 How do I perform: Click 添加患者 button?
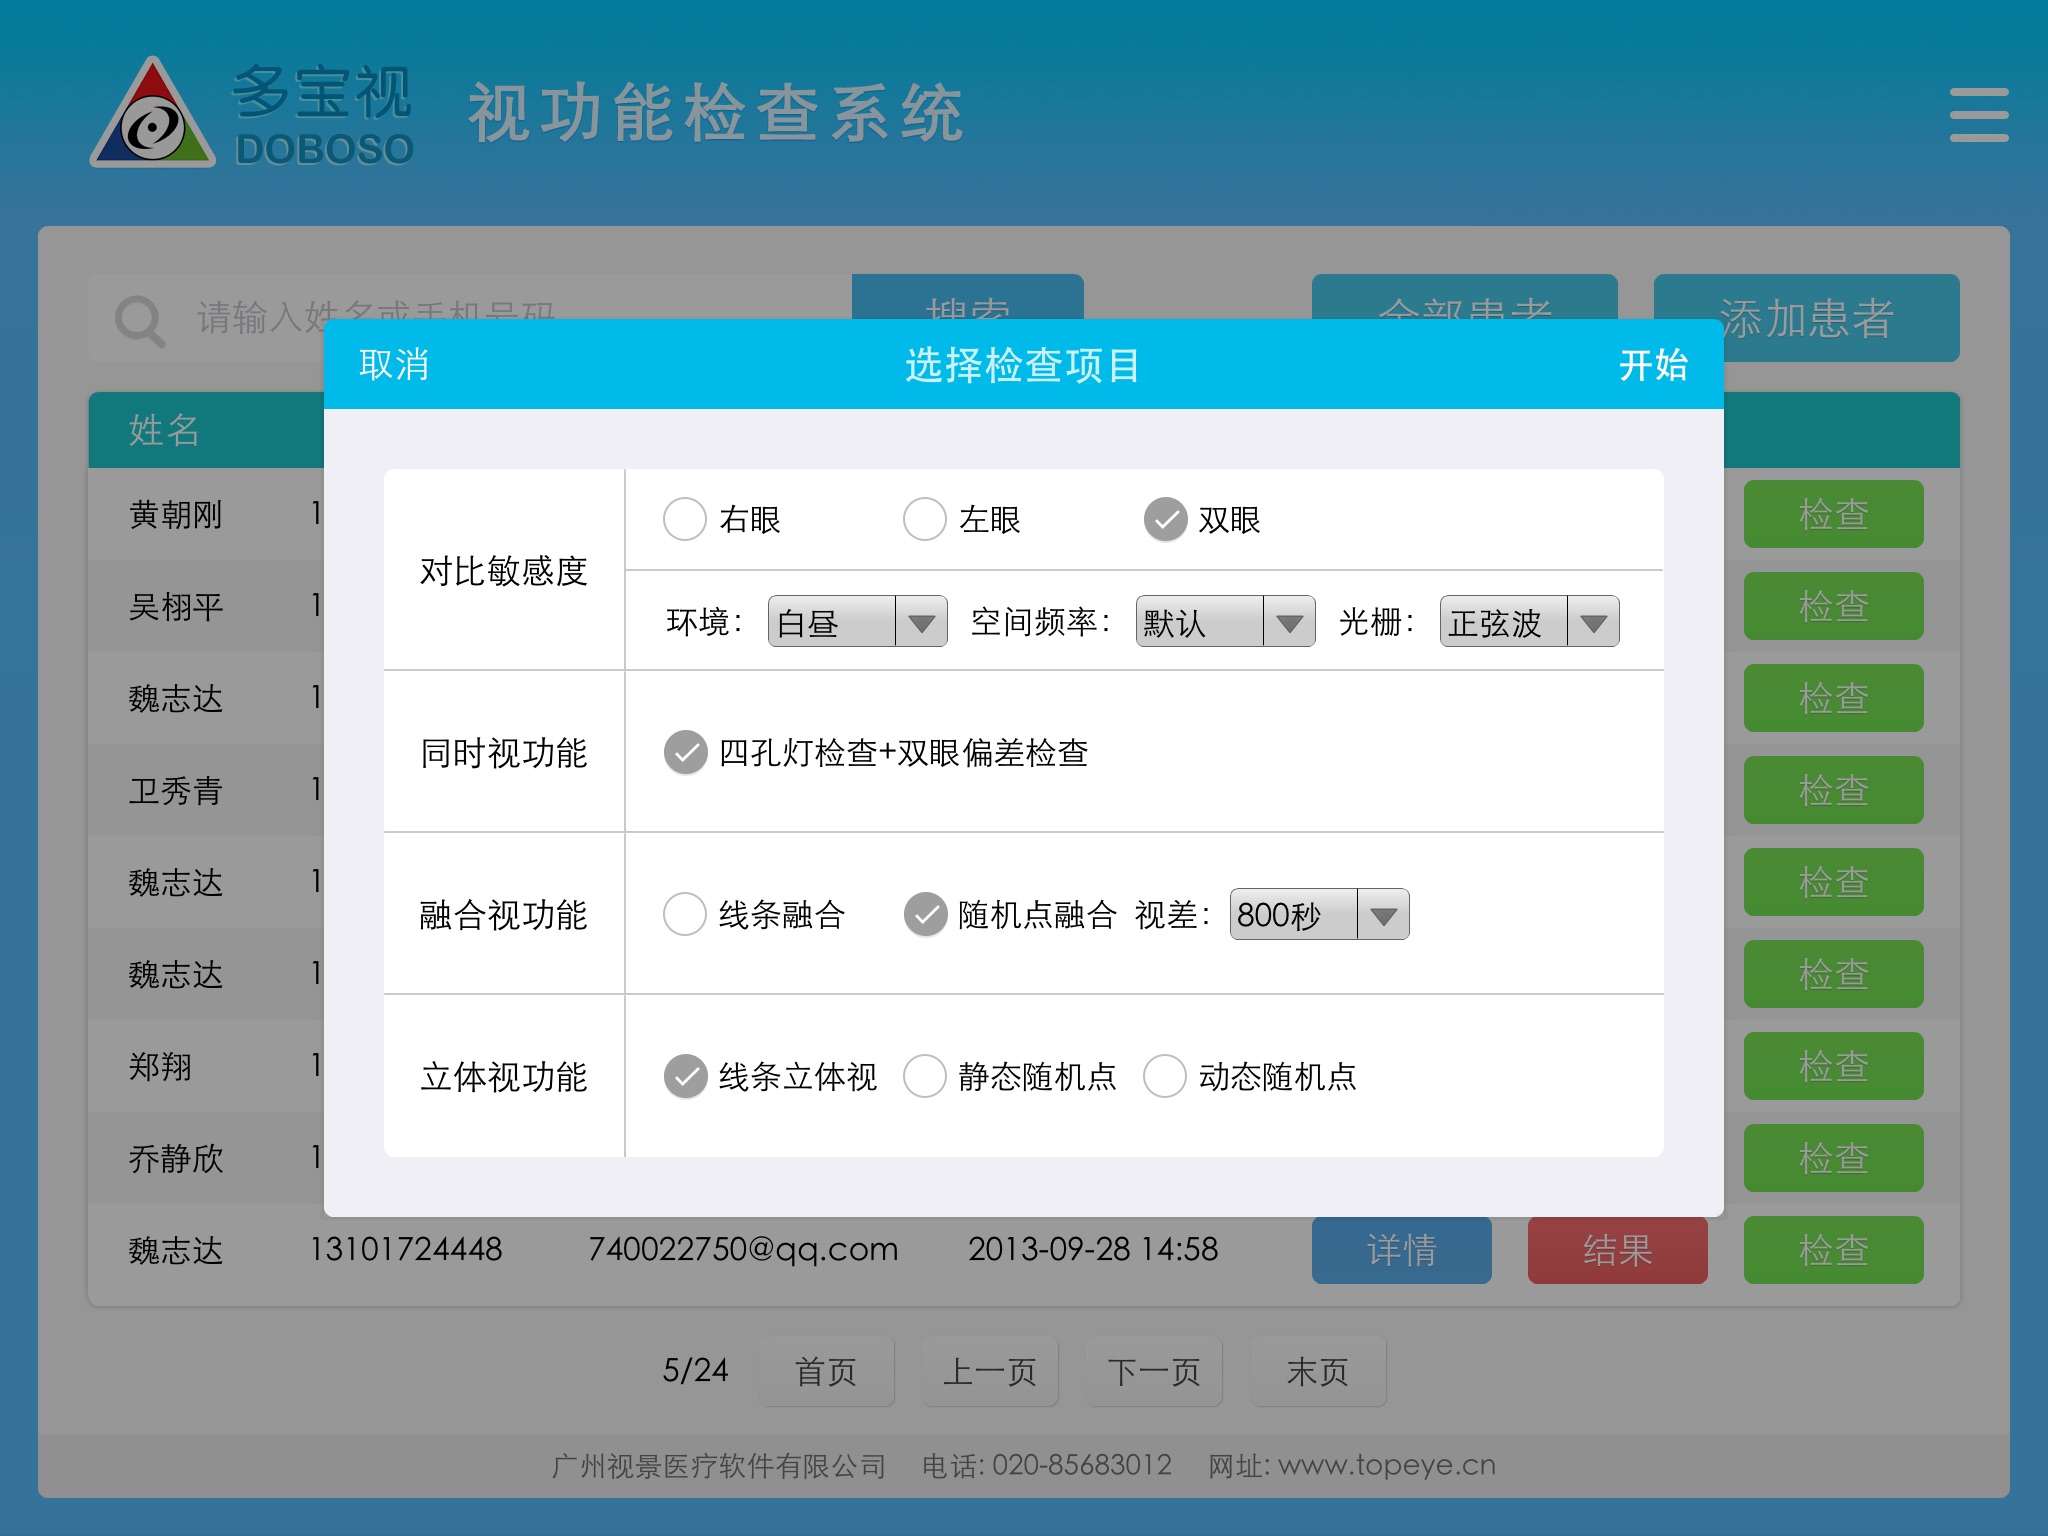(x=1806, y=318)
